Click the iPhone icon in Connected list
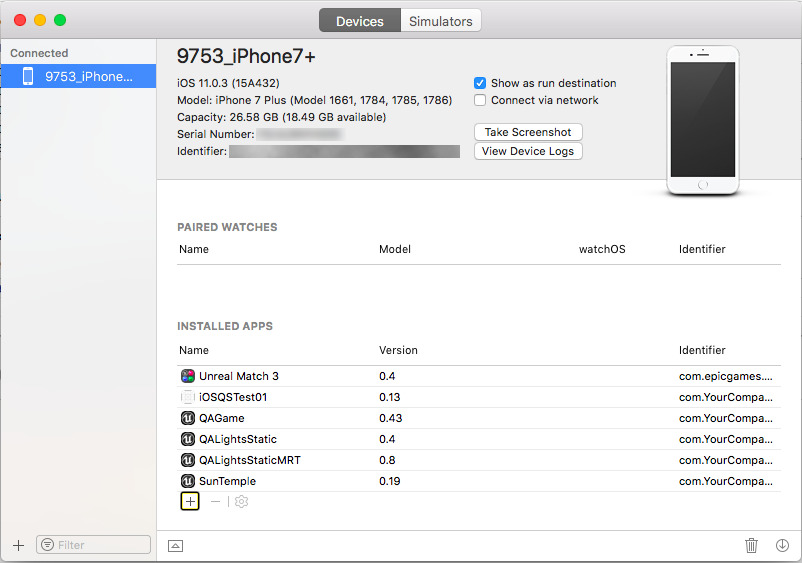Viewport: 802px width, 563px height. pyautogui.click(x=28, y=76)
